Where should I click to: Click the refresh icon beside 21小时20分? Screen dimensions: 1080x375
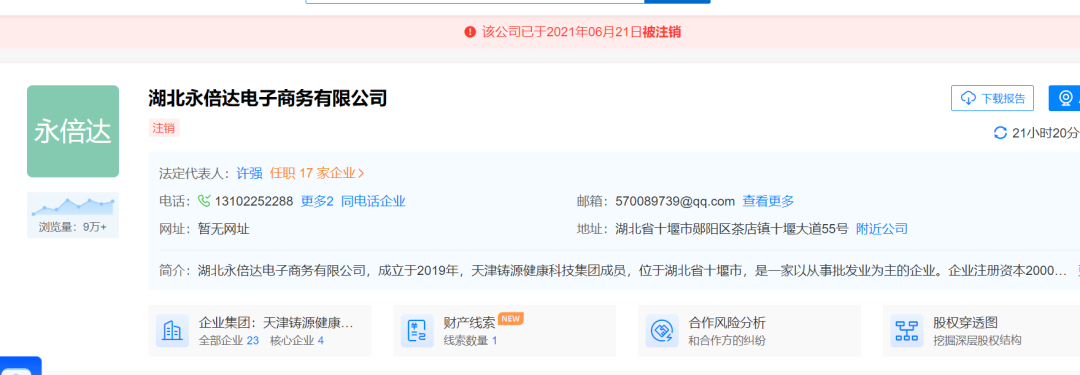1000,133
